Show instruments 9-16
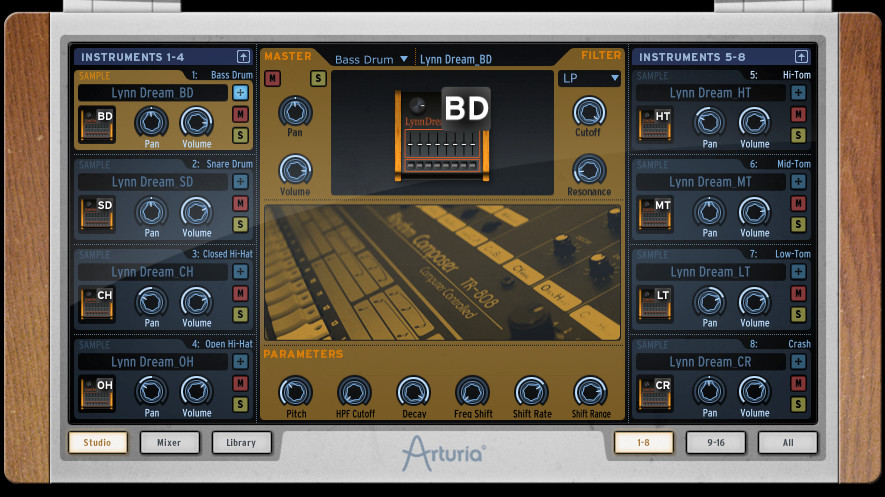This screenshot has width=885, height=497. point(716,442)
